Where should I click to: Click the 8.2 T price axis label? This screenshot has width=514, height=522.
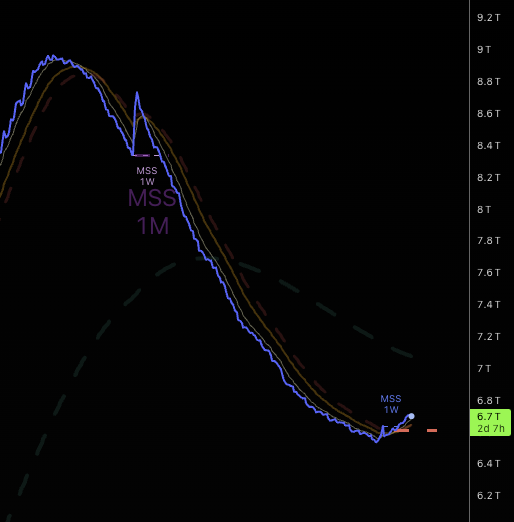489,178
